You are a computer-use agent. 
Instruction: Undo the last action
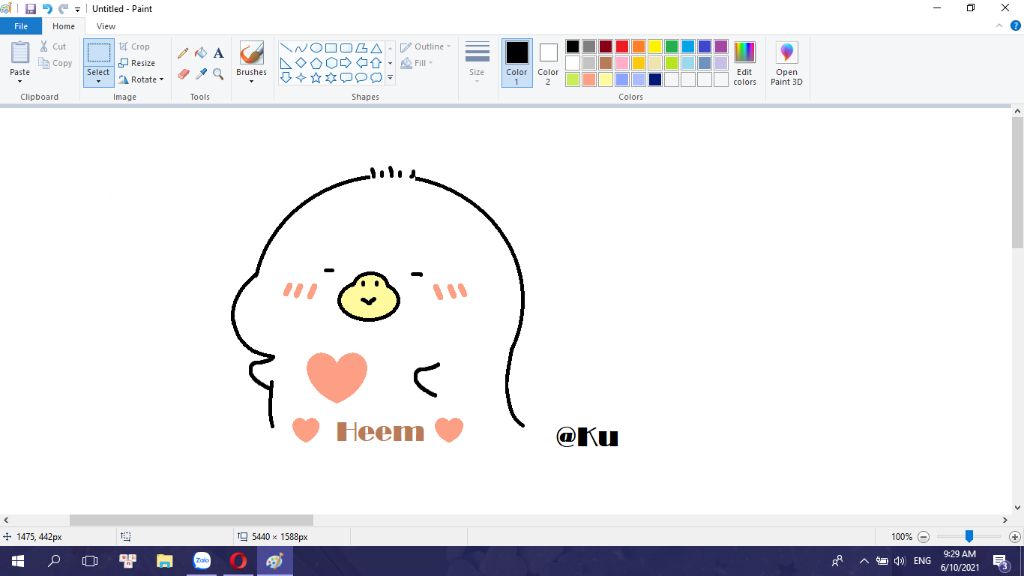click(x=47, y=8)
